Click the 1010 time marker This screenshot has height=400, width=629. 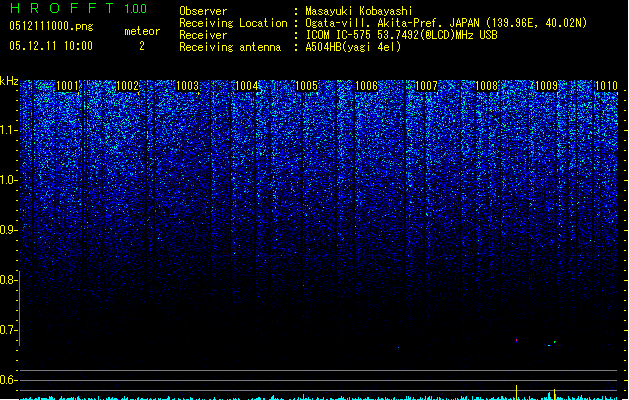pos(606,86)
